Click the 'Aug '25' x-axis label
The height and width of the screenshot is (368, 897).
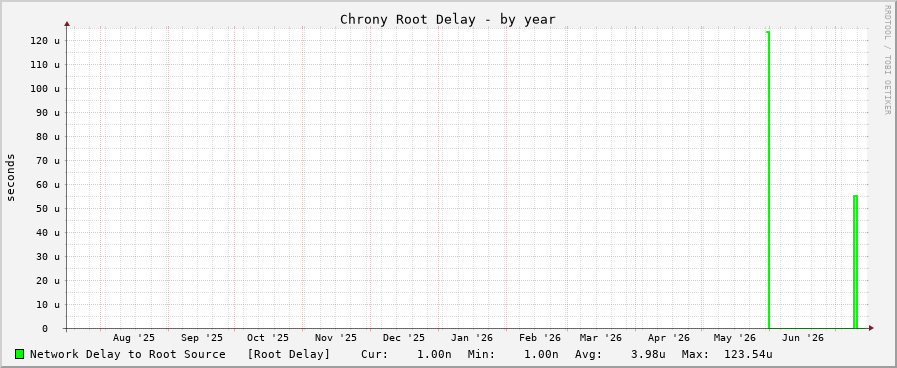pos(134,338)
